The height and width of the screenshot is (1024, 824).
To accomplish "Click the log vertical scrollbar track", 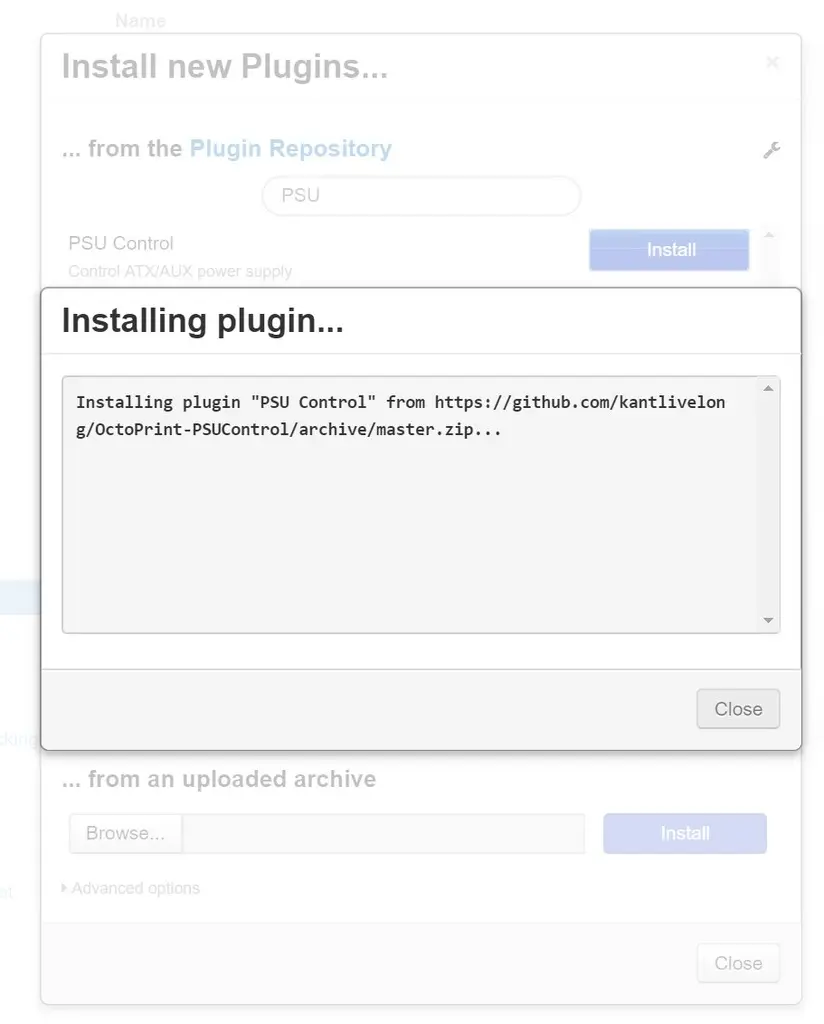I will point(769,504).
